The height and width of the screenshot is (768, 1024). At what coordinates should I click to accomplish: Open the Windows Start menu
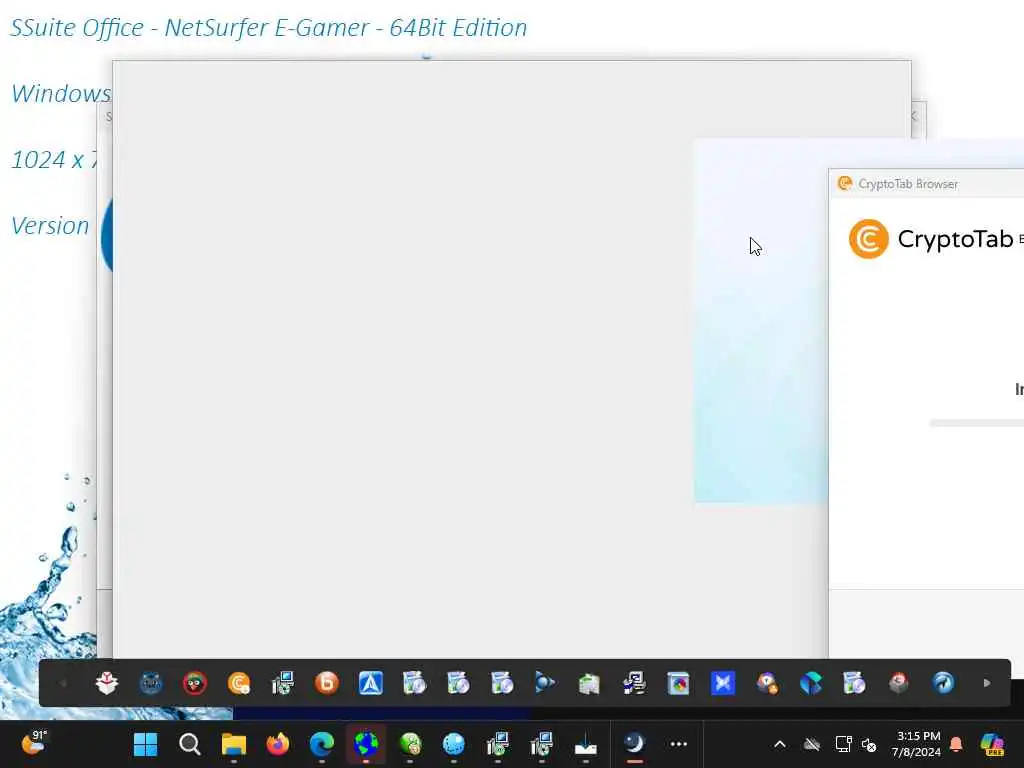pyautogui.click(x=146, y=744)
